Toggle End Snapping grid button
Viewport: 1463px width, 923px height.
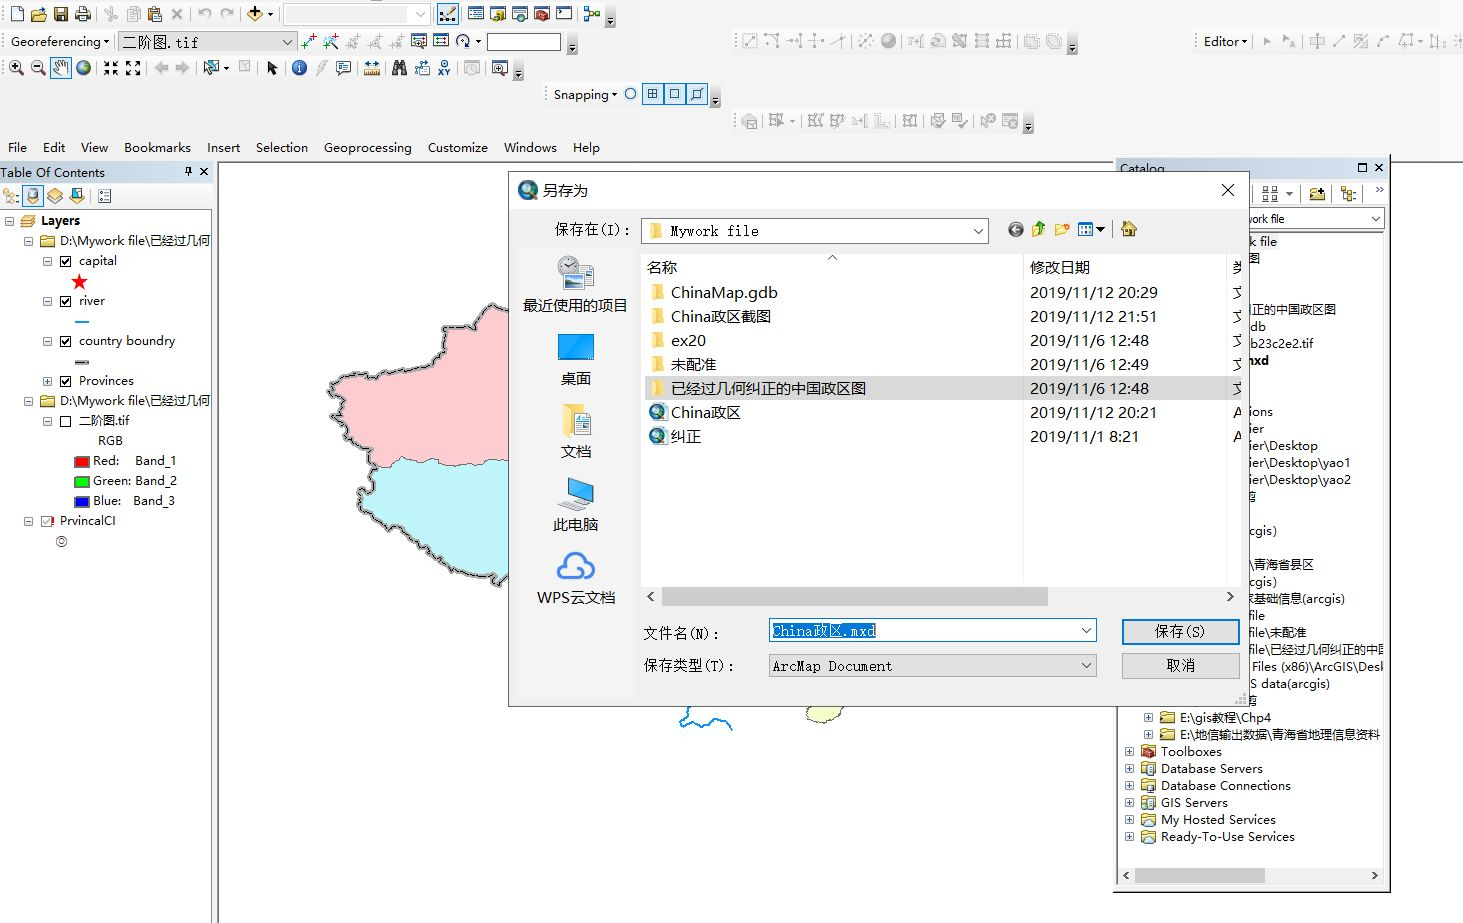(652, 94)
